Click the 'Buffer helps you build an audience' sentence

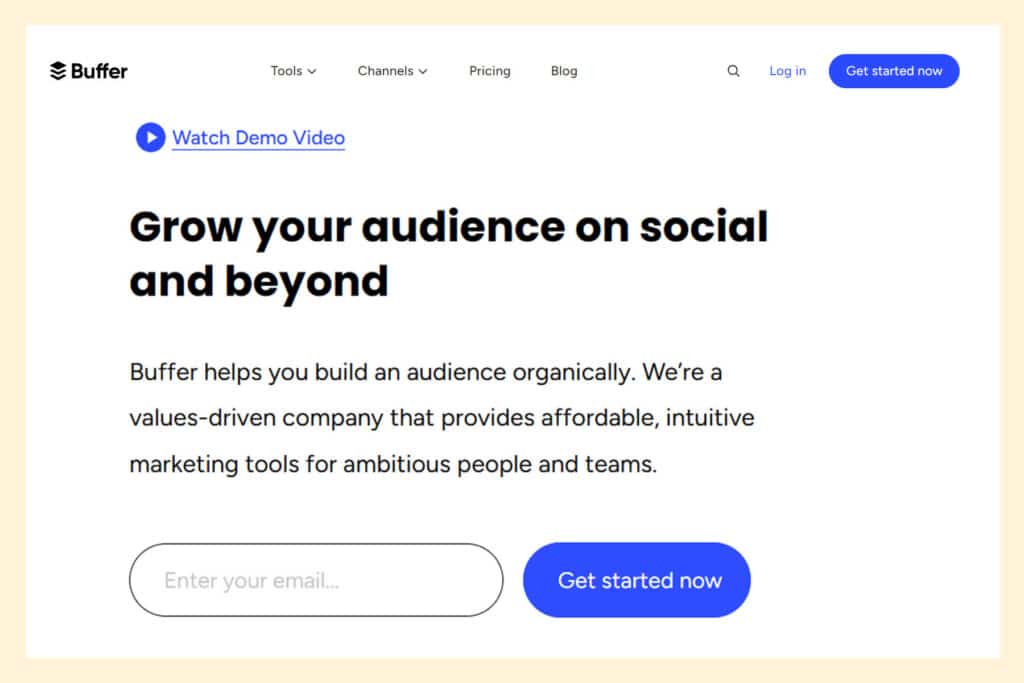pos(425,373)
